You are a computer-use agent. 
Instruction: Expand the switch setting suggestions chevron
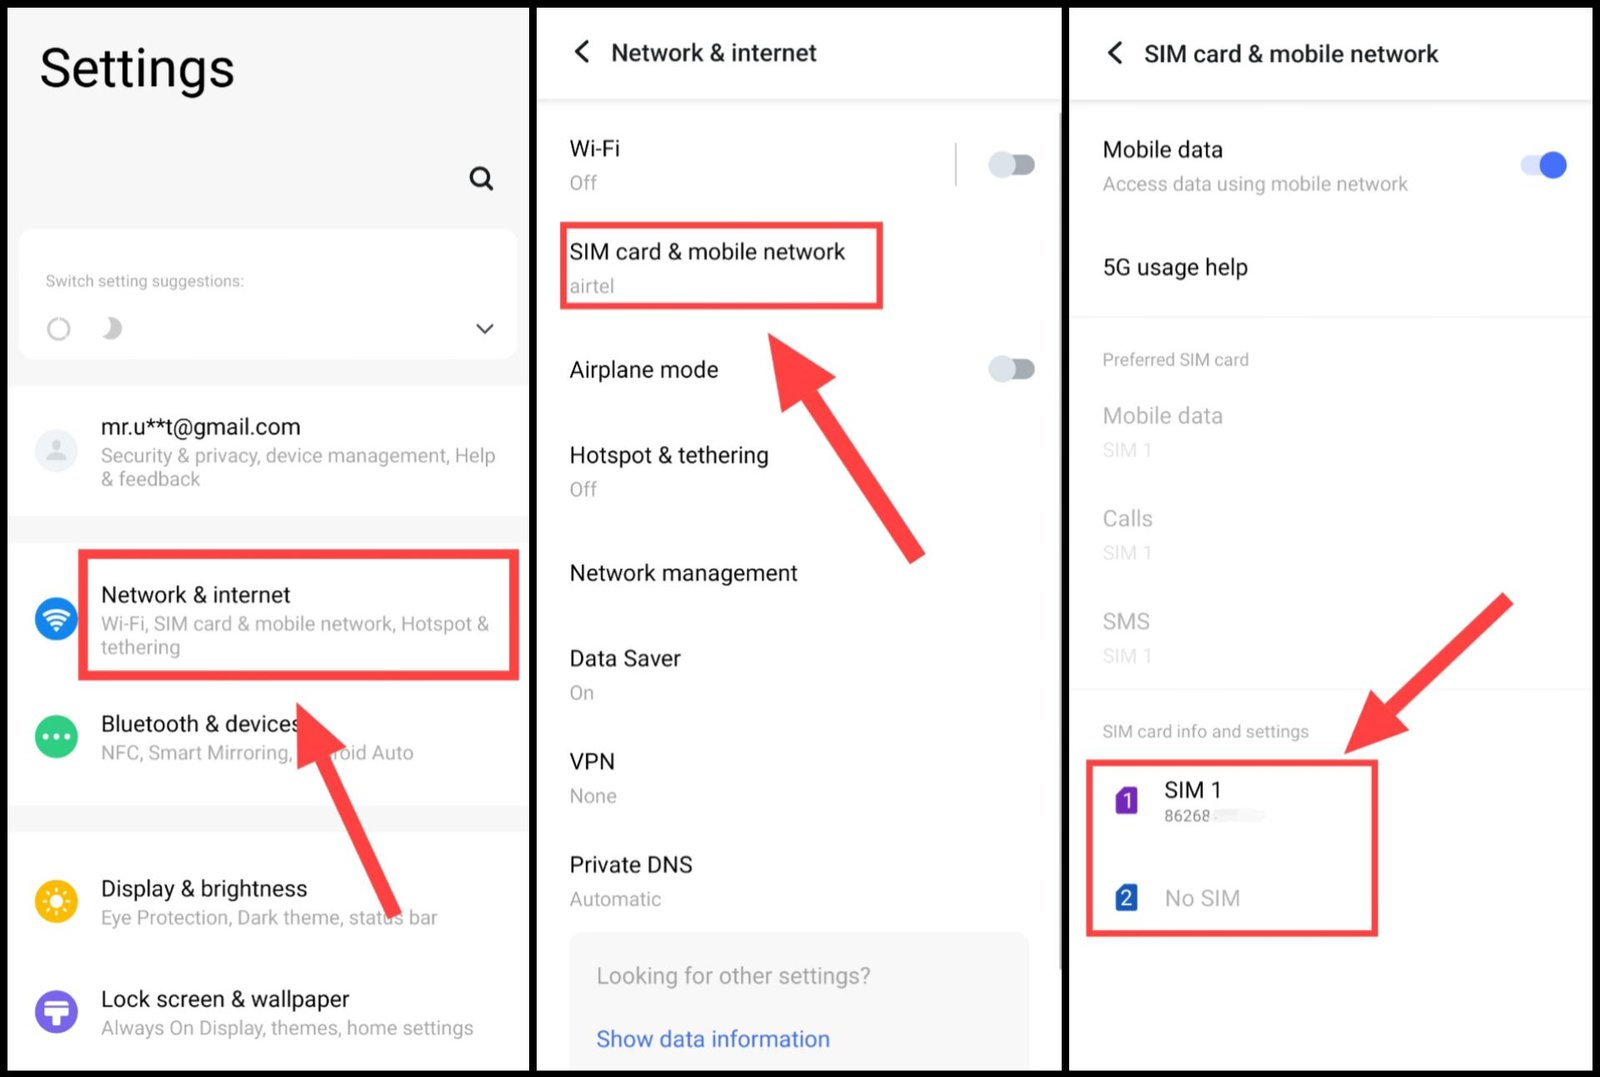pos(485,329)
